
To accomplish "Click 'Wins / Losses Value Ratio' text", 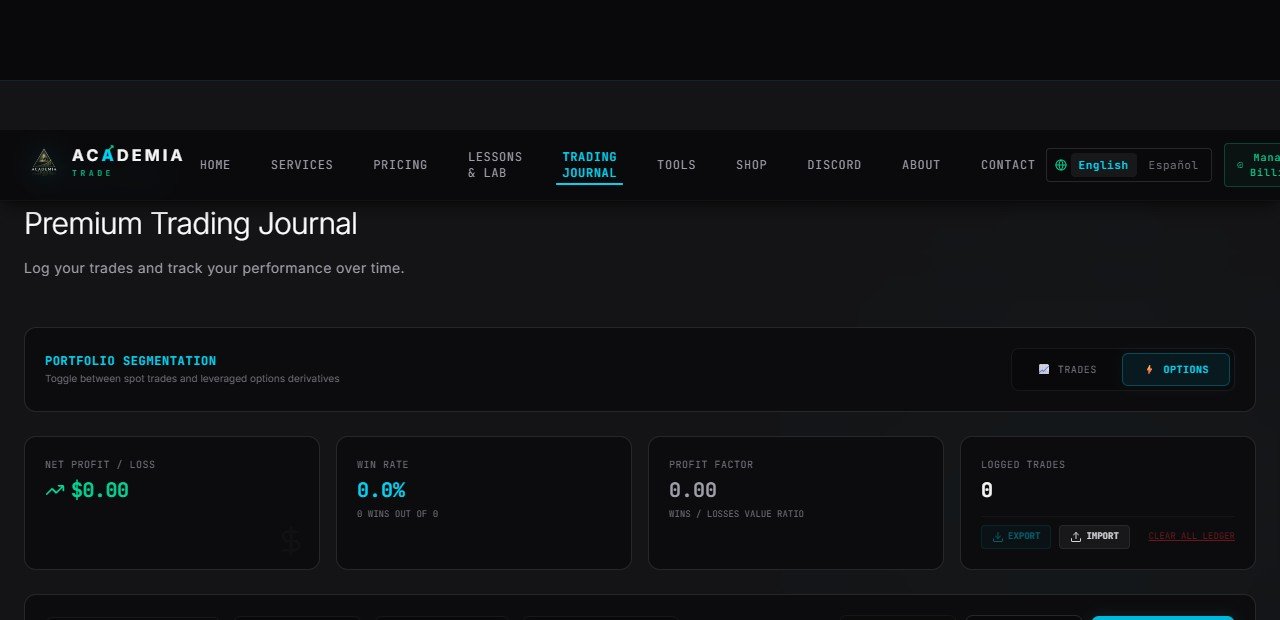I will (x=736, y=514).
